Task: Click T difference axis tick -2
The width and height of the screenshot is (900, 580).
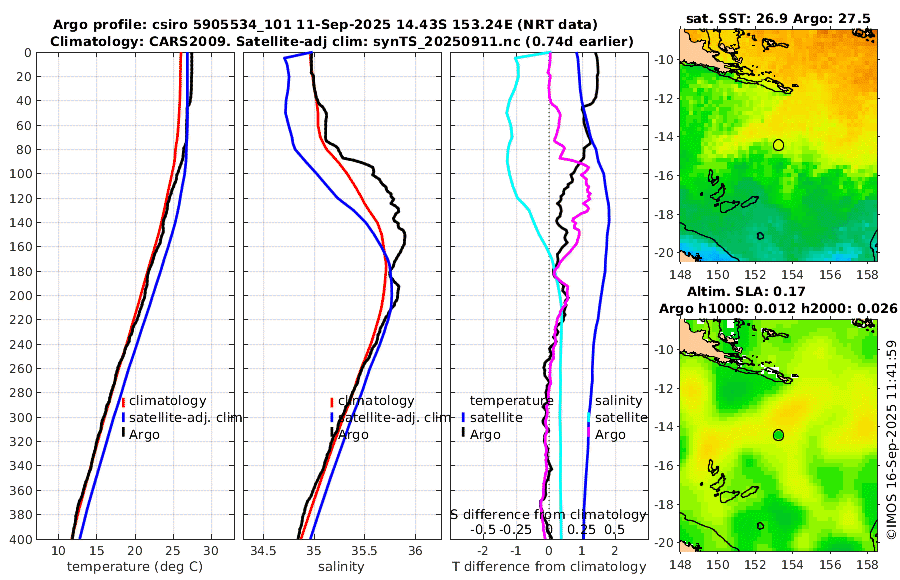Action: coord(483,551)
